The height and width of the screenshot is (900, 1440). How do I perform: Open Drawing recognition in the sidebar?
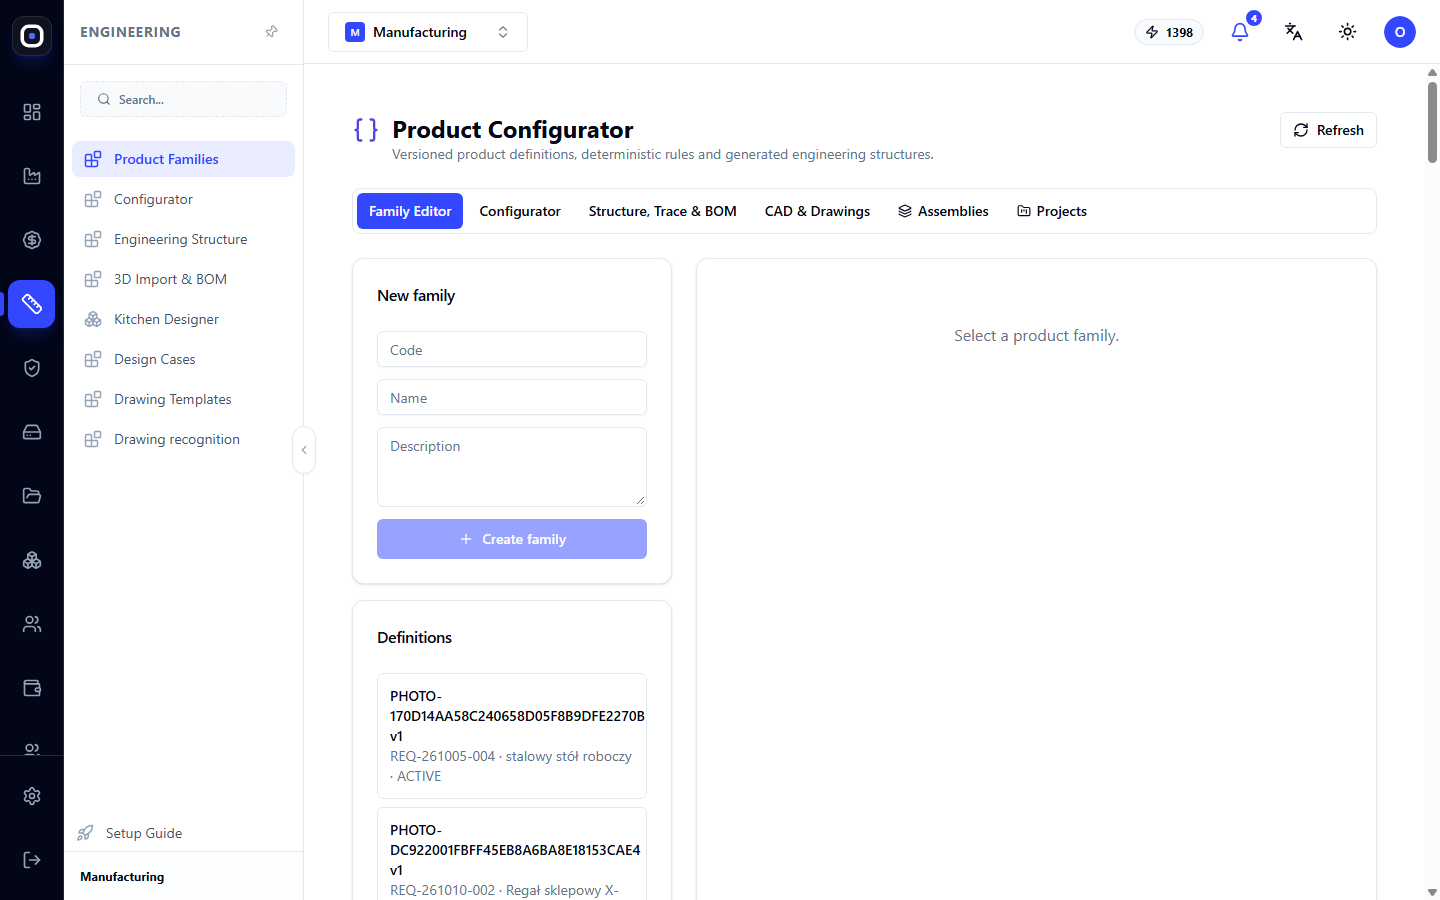(183, 439)
